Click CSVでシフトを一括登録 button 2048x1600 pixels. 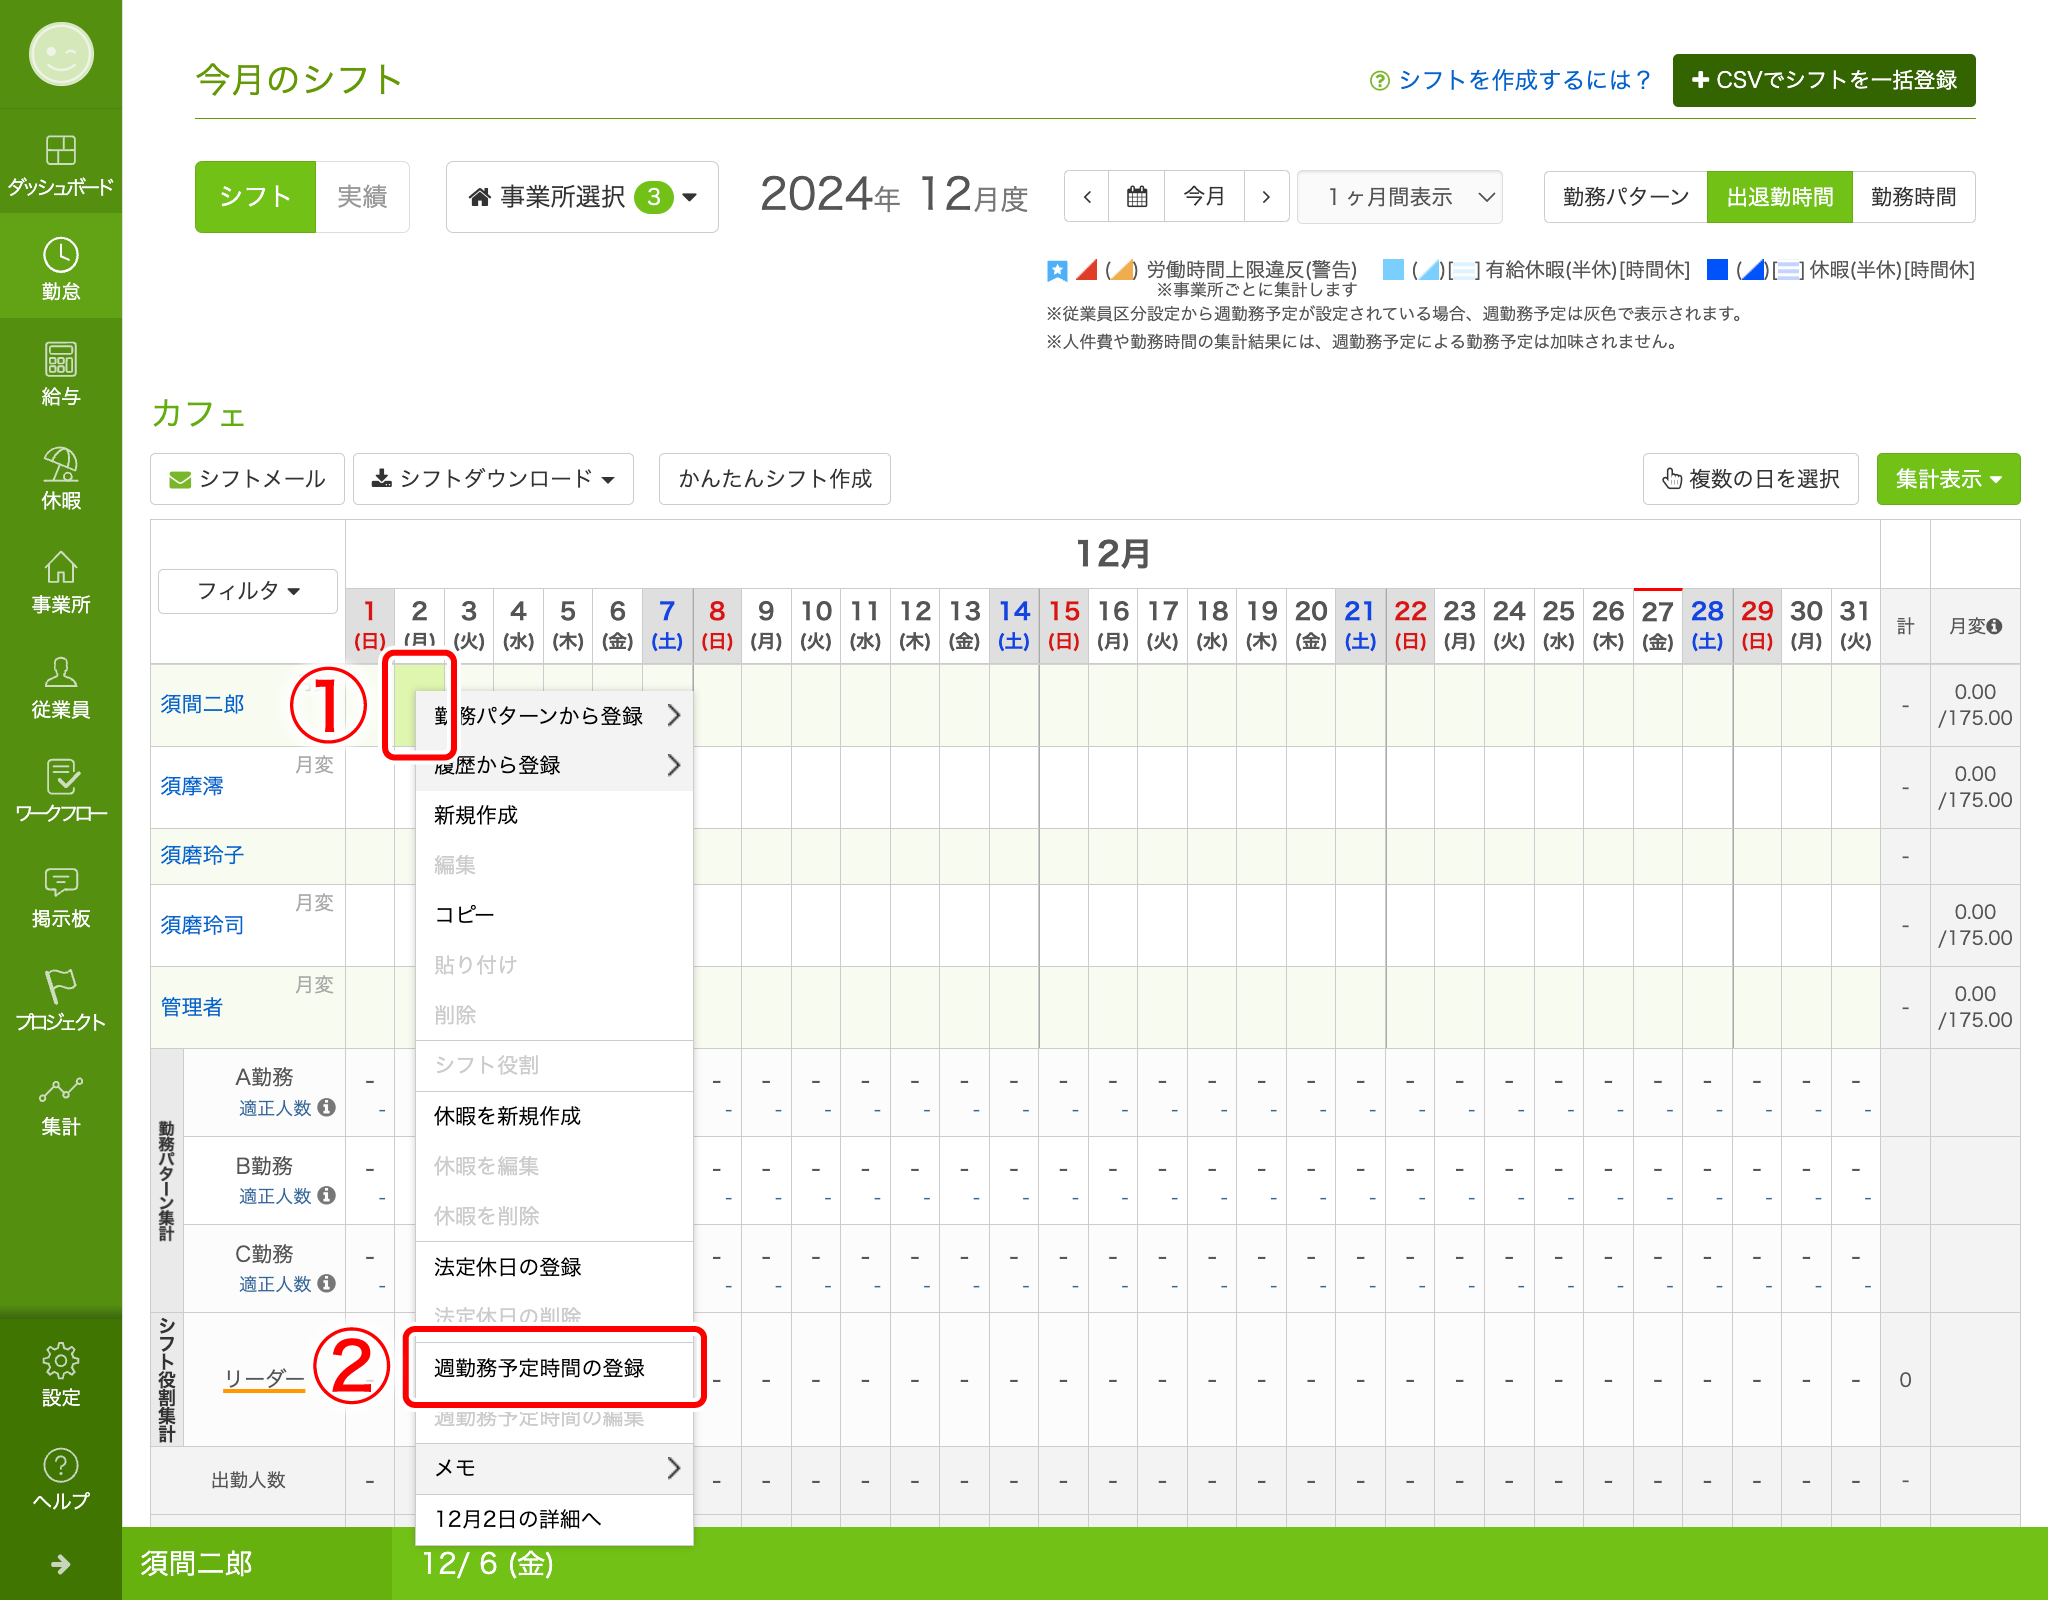tap(1824, 80)
